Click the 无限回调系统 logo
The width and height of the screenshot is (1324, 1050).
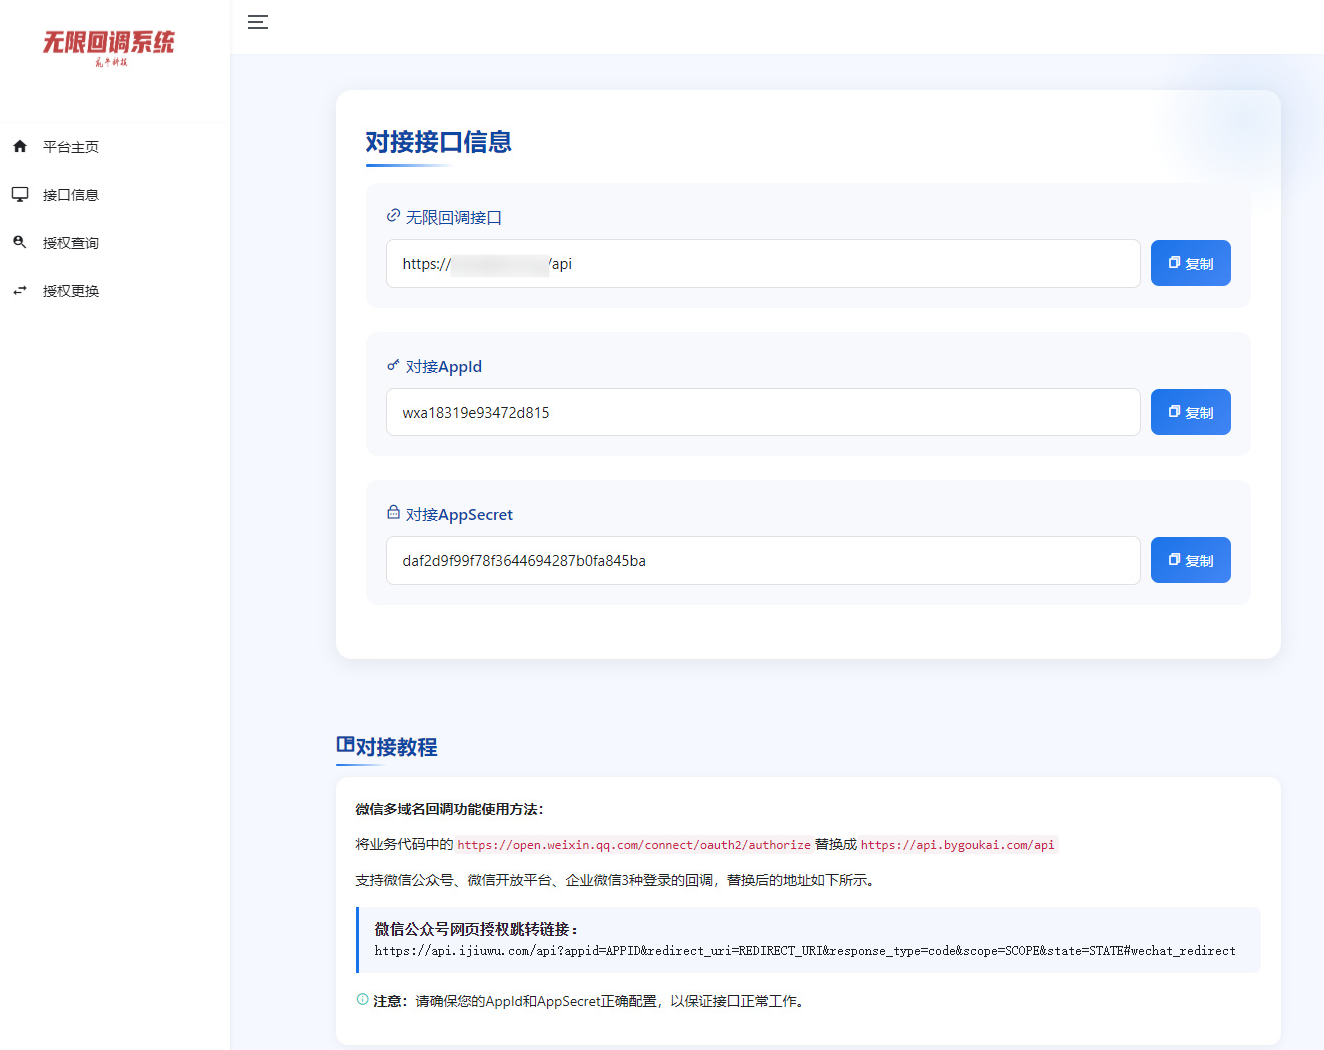click(x=108, y=47)
